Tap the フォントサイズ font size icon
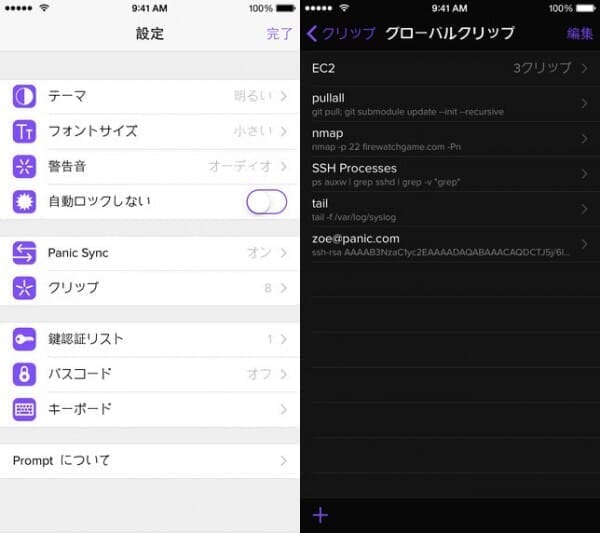Viewport: 600px width, 533px height. pos(24,131)
